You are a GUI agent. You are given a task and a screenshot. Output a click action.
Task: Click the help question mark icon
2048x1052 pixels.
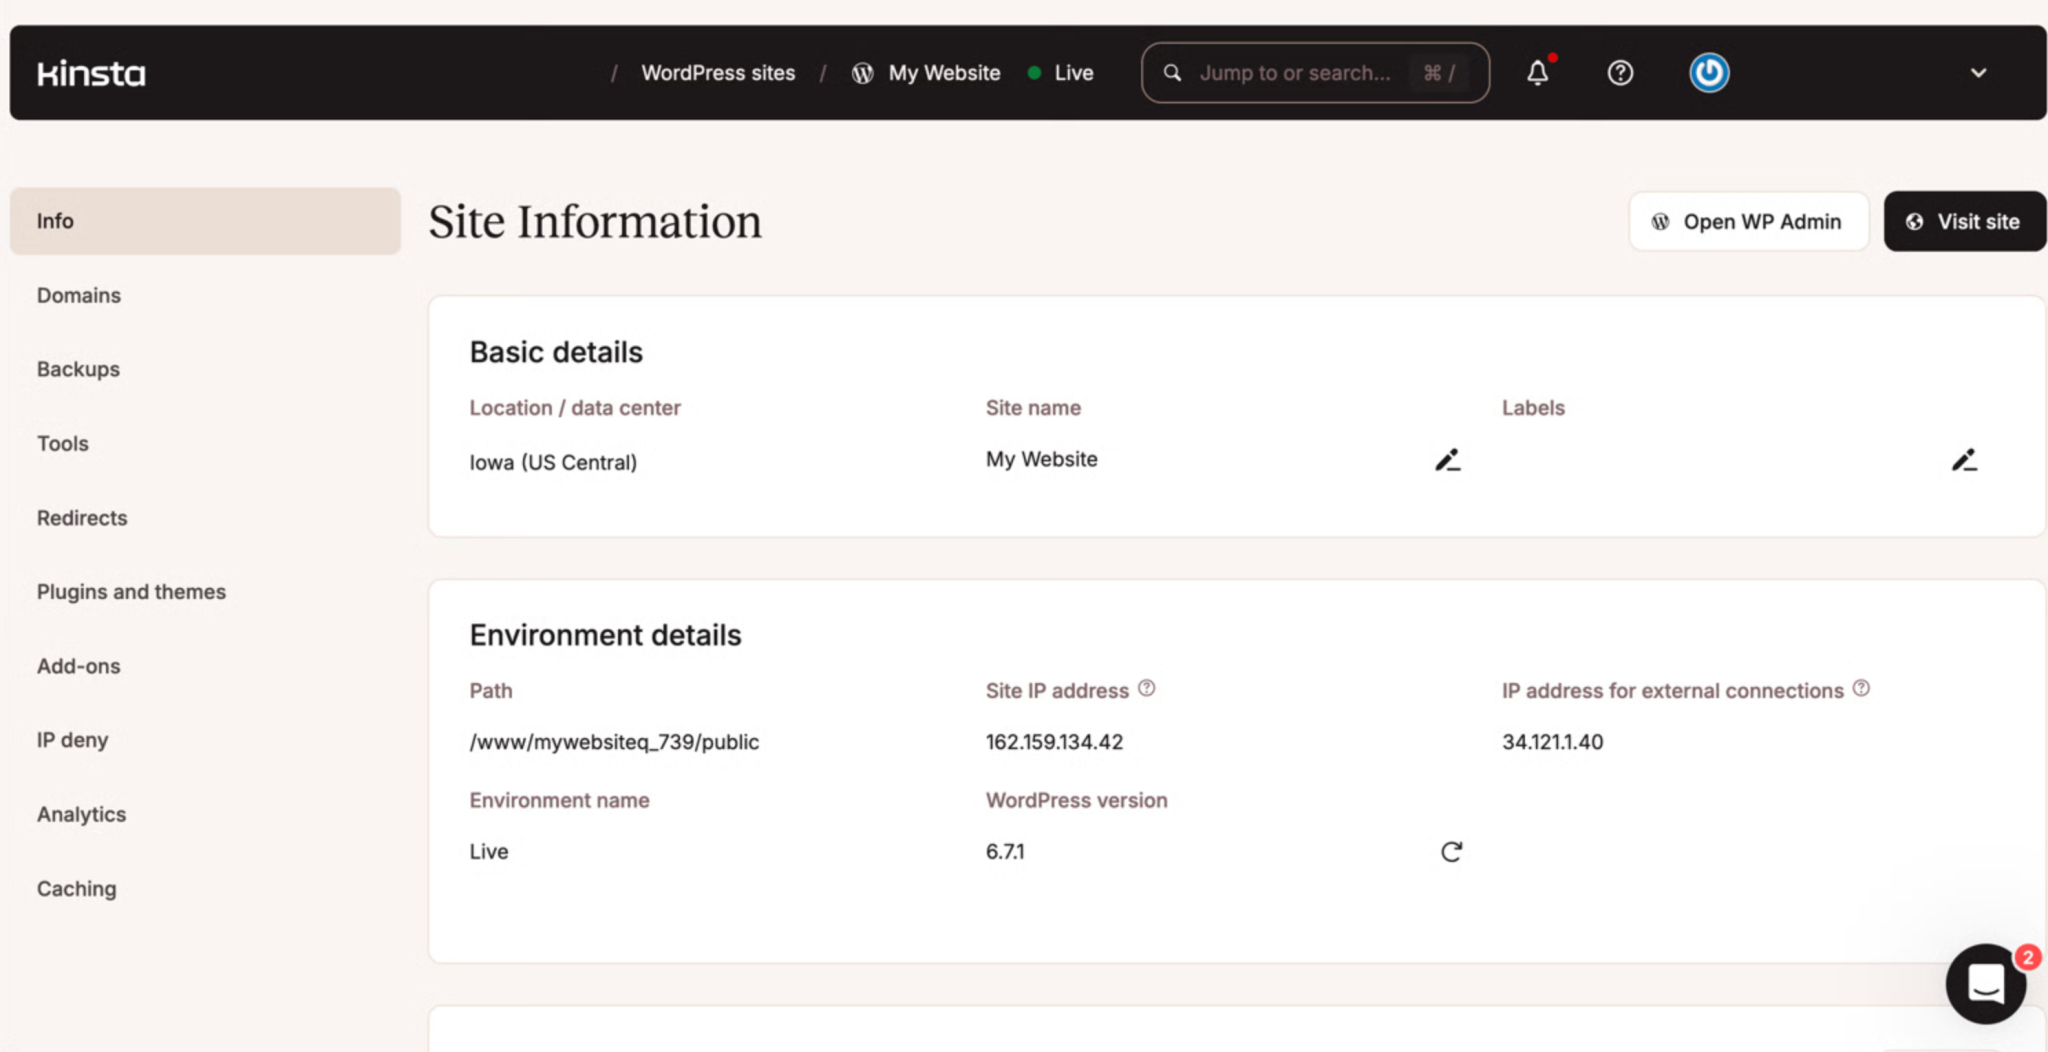pyautogui.click(x=1620, y=72)
